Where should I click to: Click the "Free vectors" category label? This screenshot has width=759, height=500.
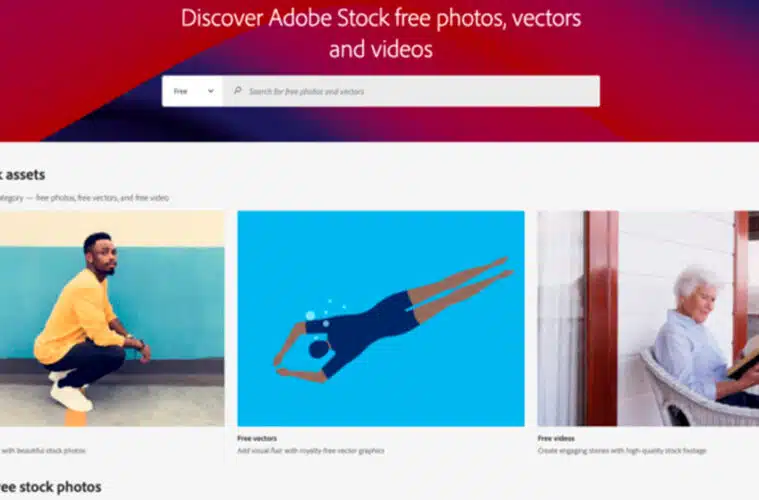(x=257, y=438)
